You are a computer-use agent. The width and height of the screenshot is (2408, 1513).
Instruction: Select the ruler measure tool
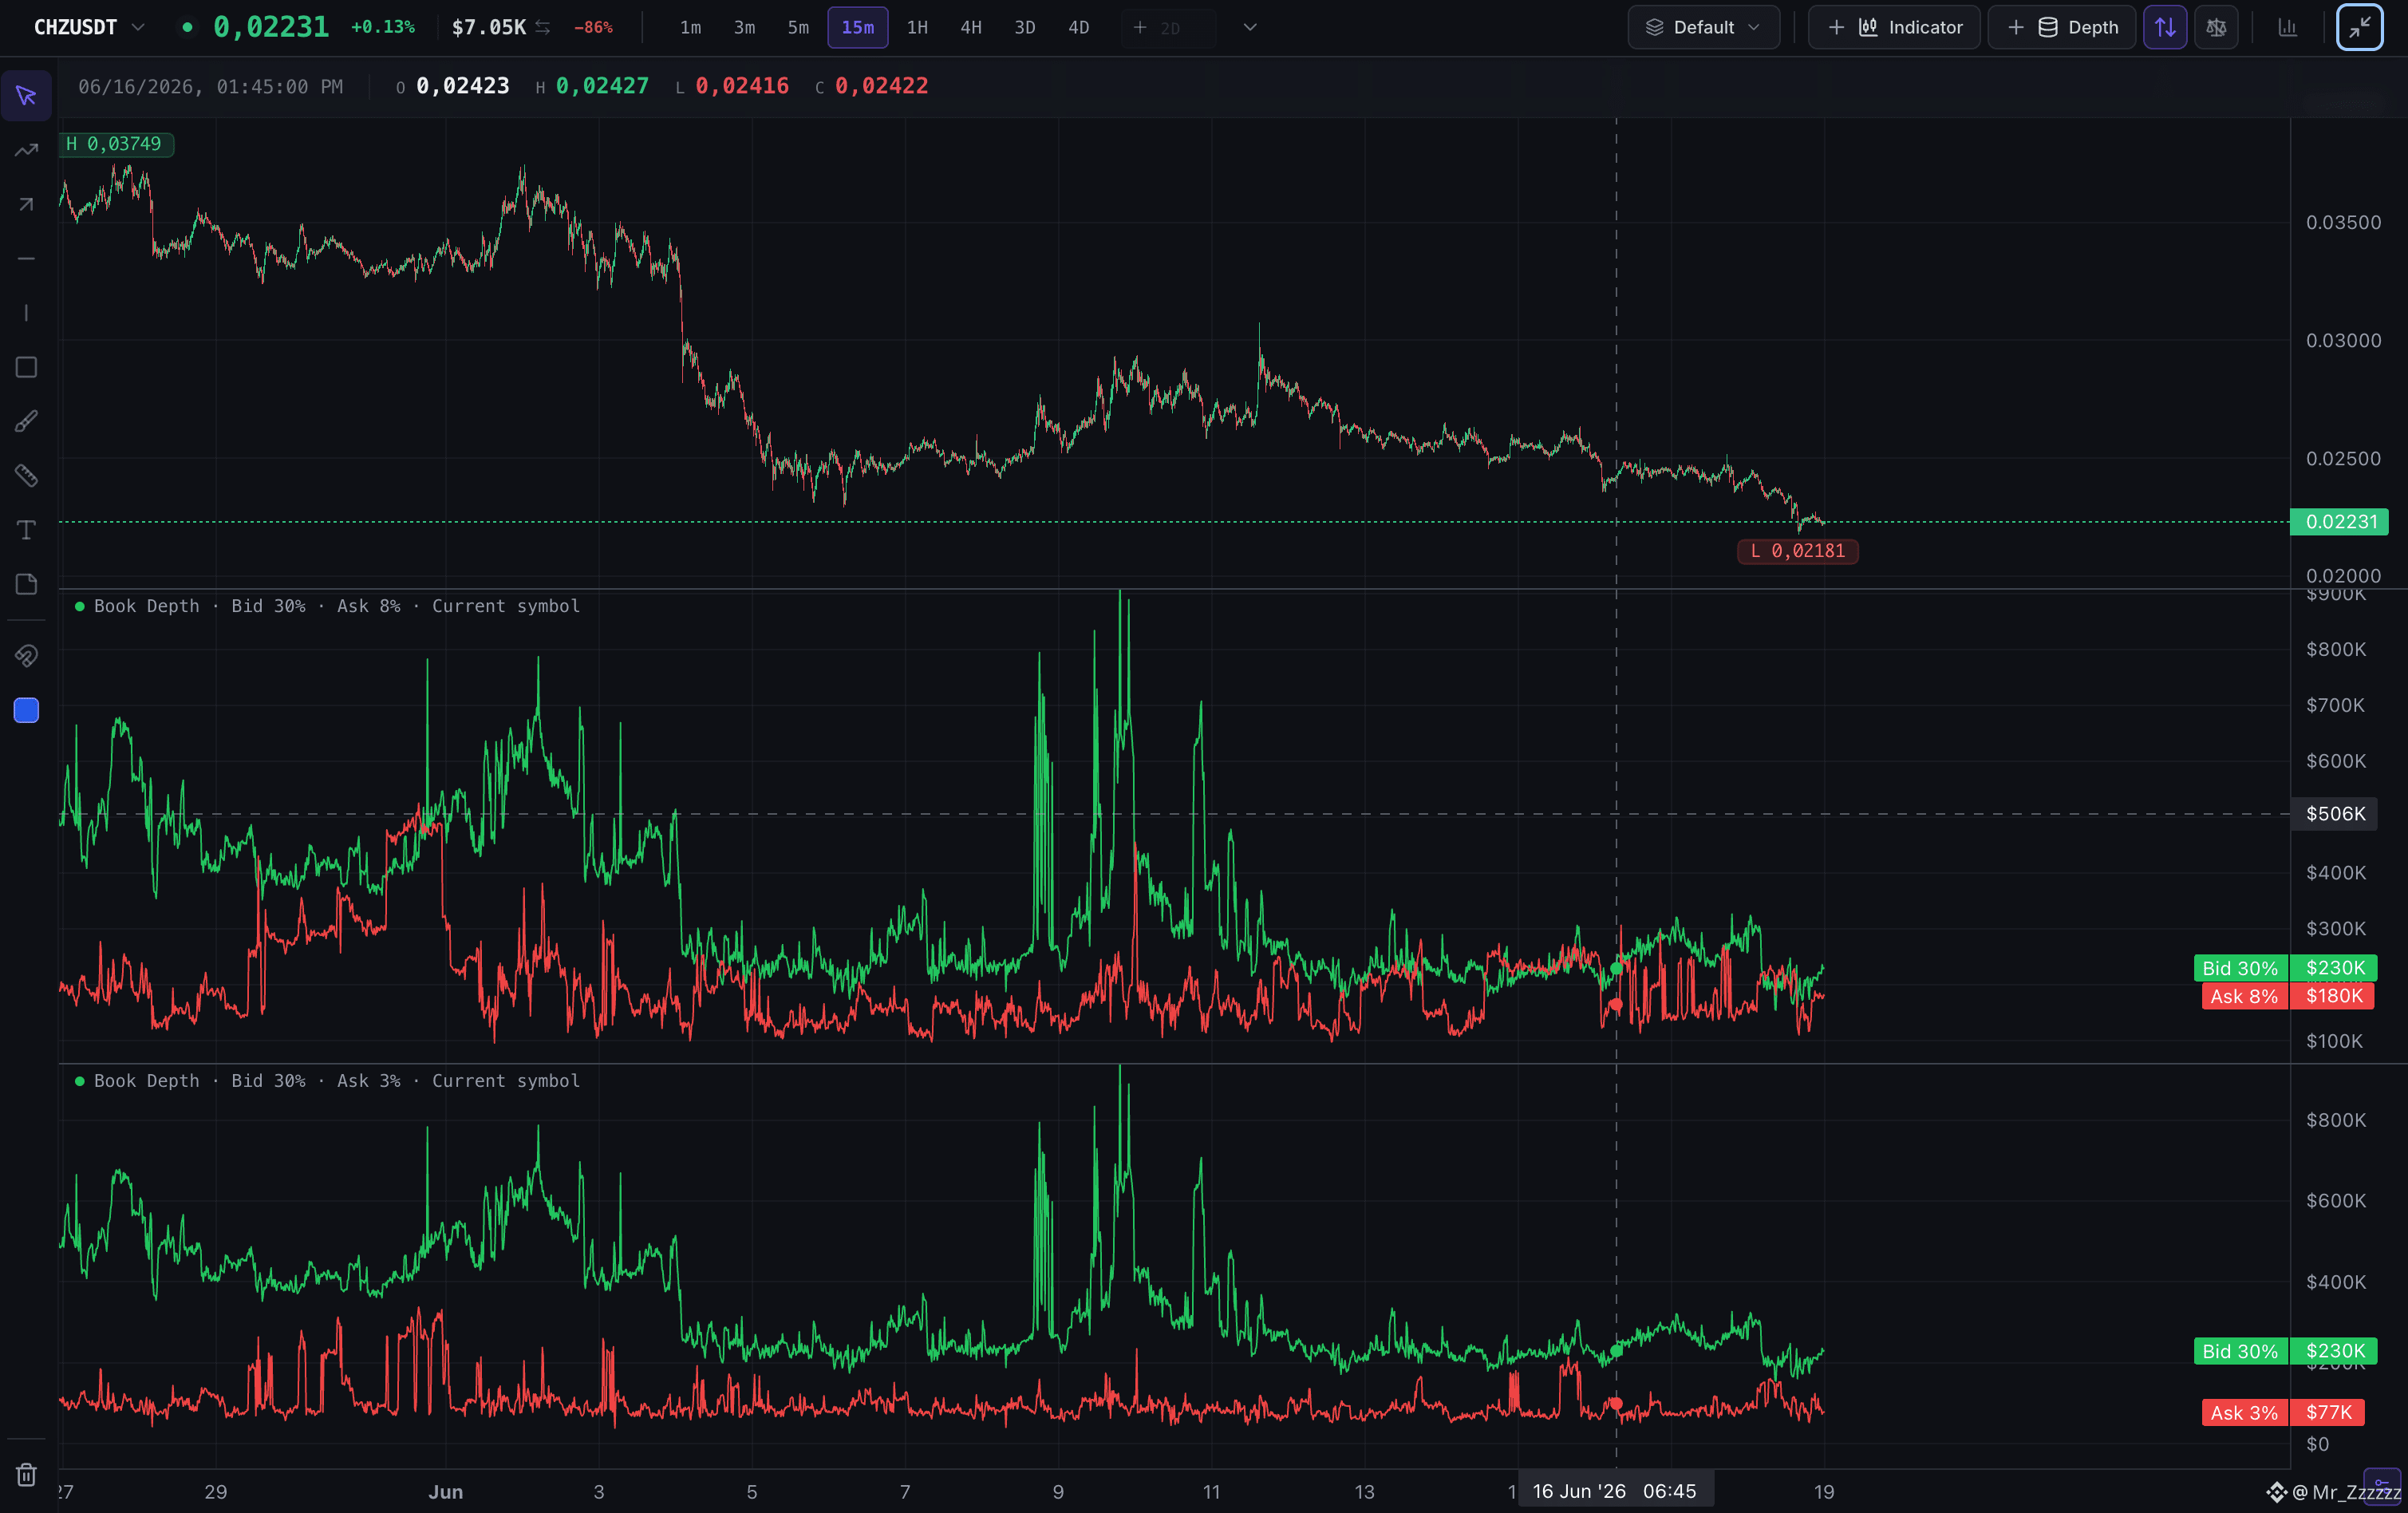[26, 475]
